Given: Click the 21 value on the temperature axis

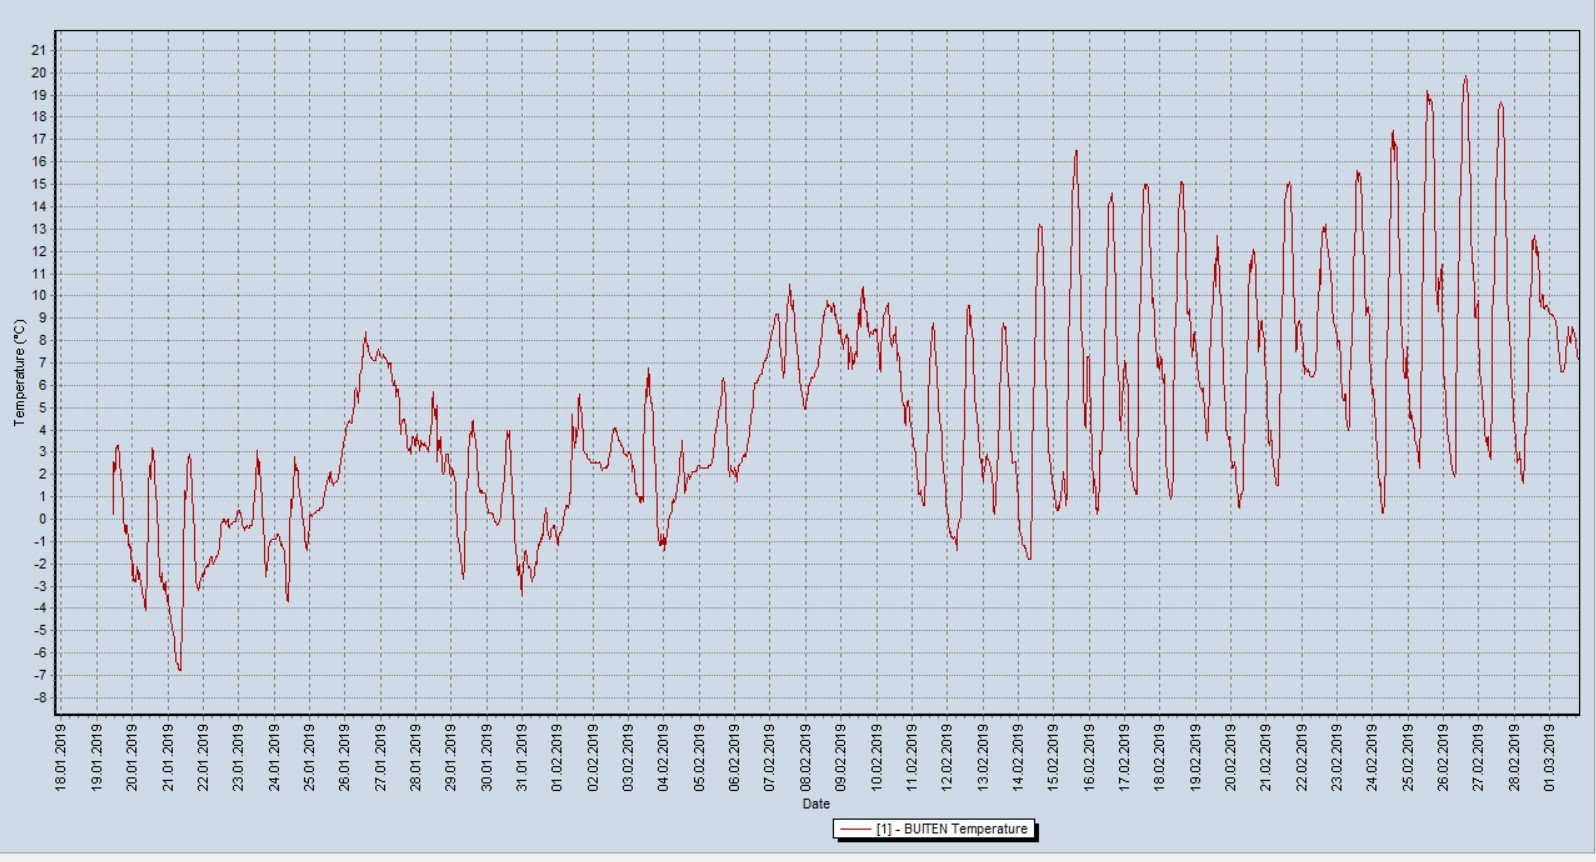Looking at the screenshot, I should tap(38, 51).
